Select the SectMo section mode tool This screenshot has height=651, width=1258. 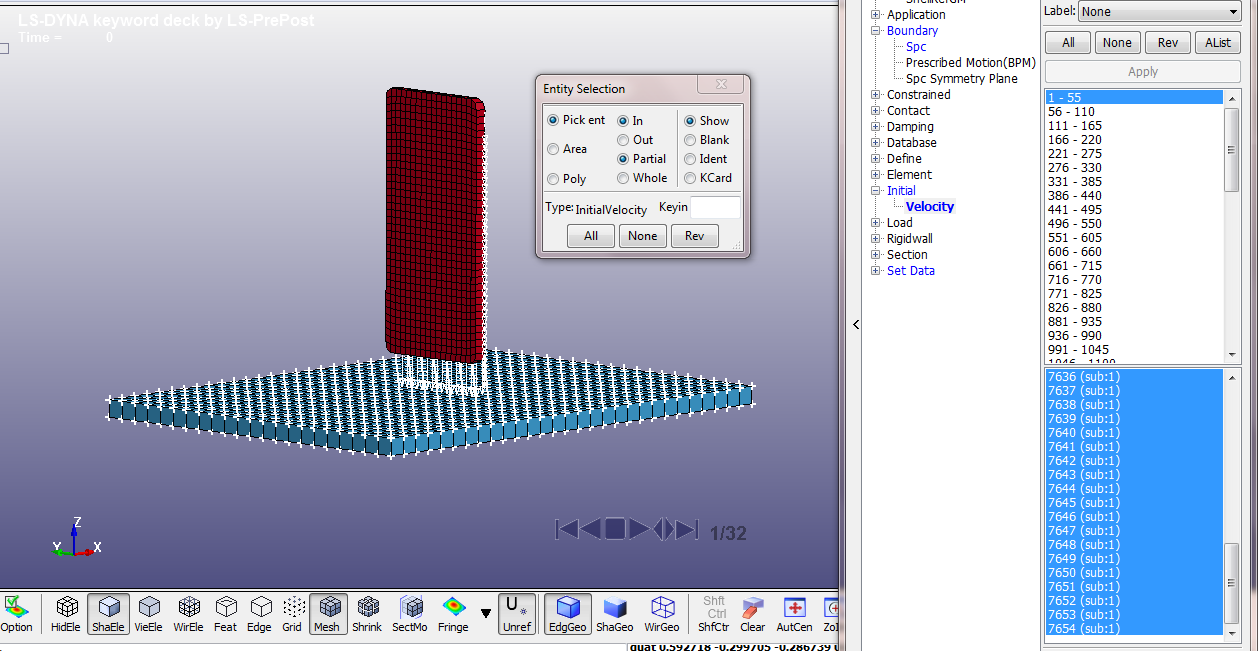coord(410,614)
